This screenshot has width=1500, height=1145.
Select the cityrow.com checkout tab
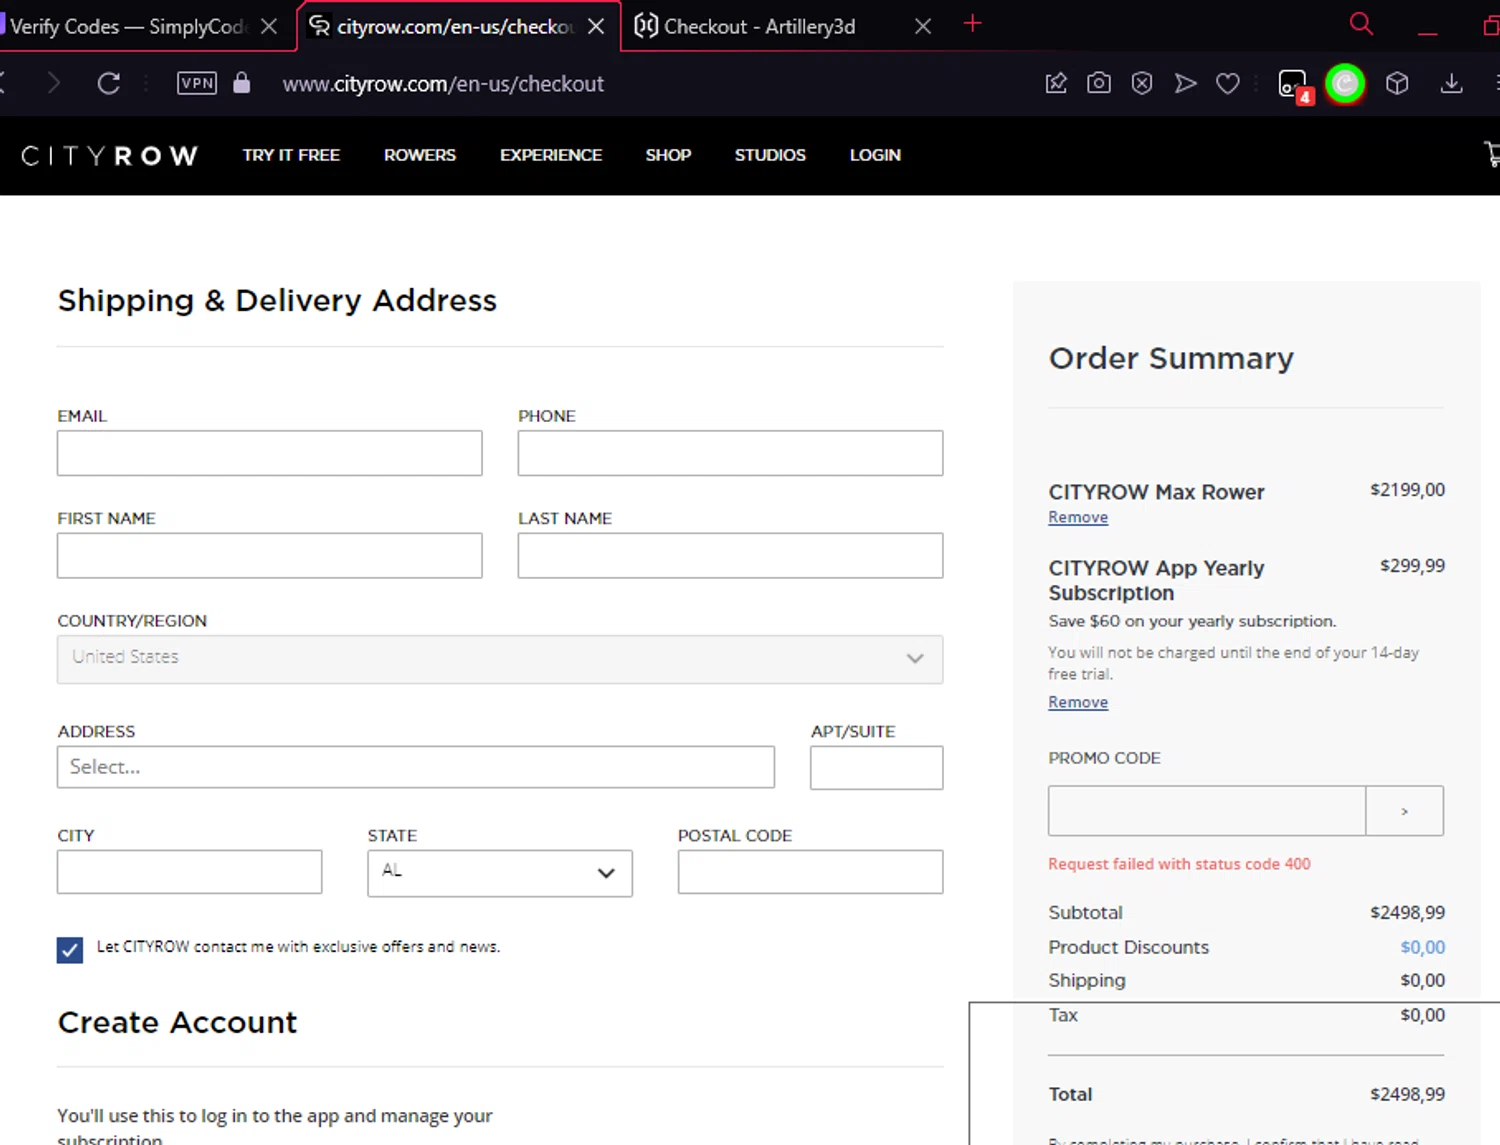[455, 26]
